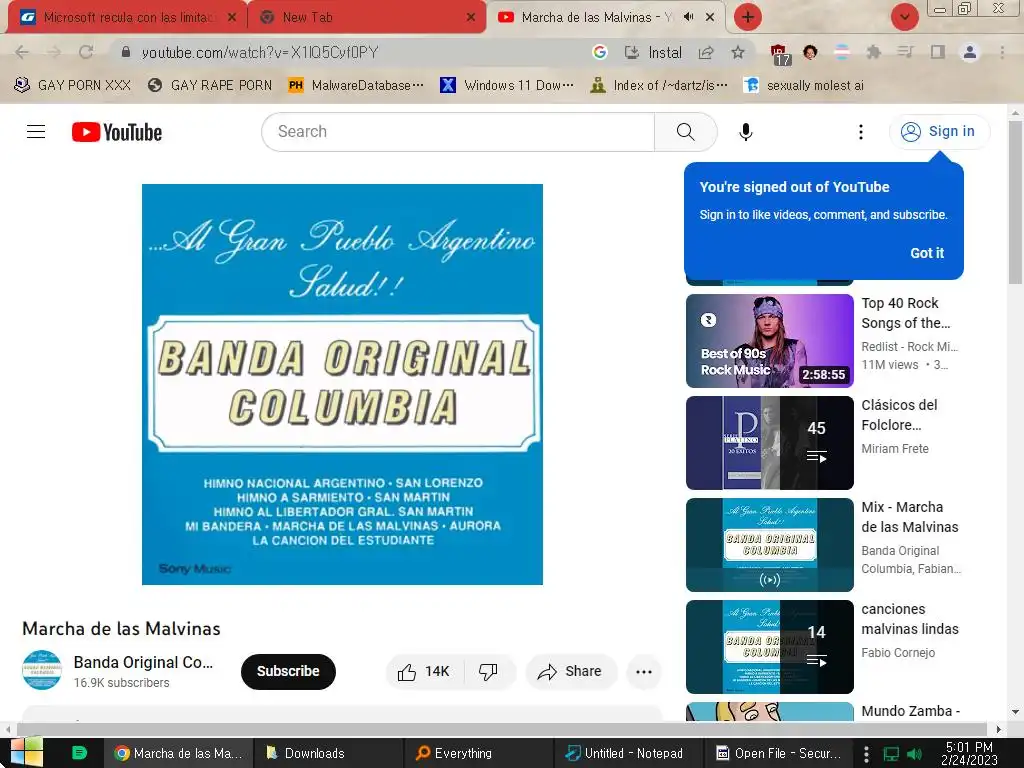
Task: Open media control icon
Action: point(906,52)
